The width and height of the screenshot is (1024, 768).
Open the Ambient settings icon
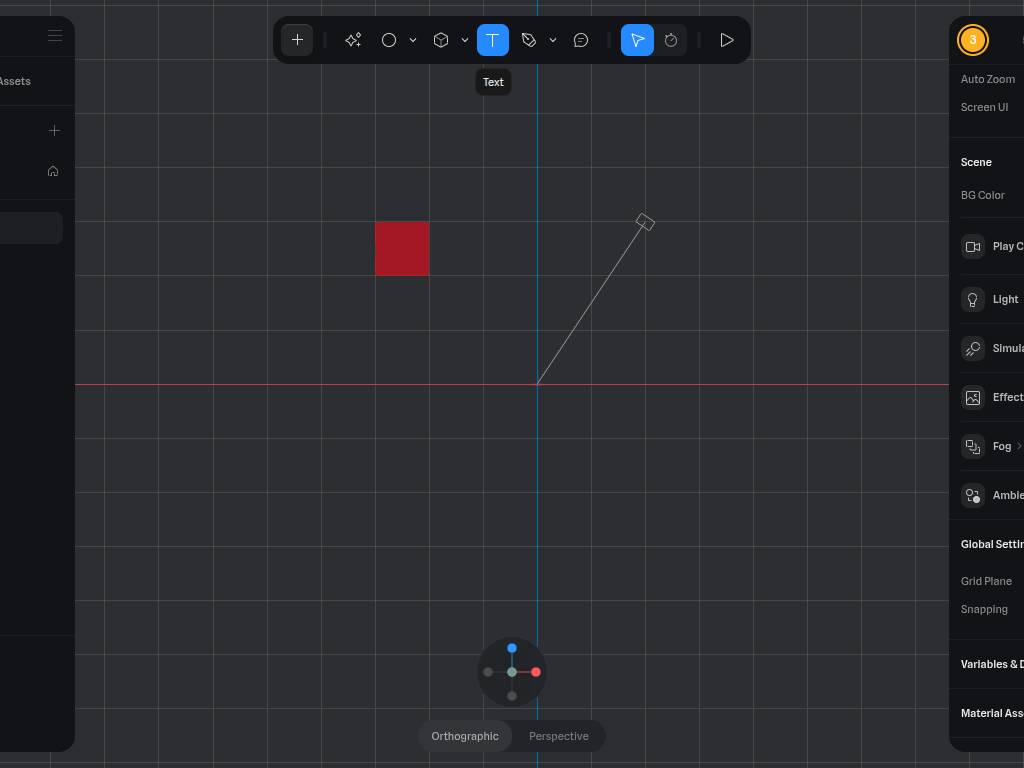(x=973, y=495)
